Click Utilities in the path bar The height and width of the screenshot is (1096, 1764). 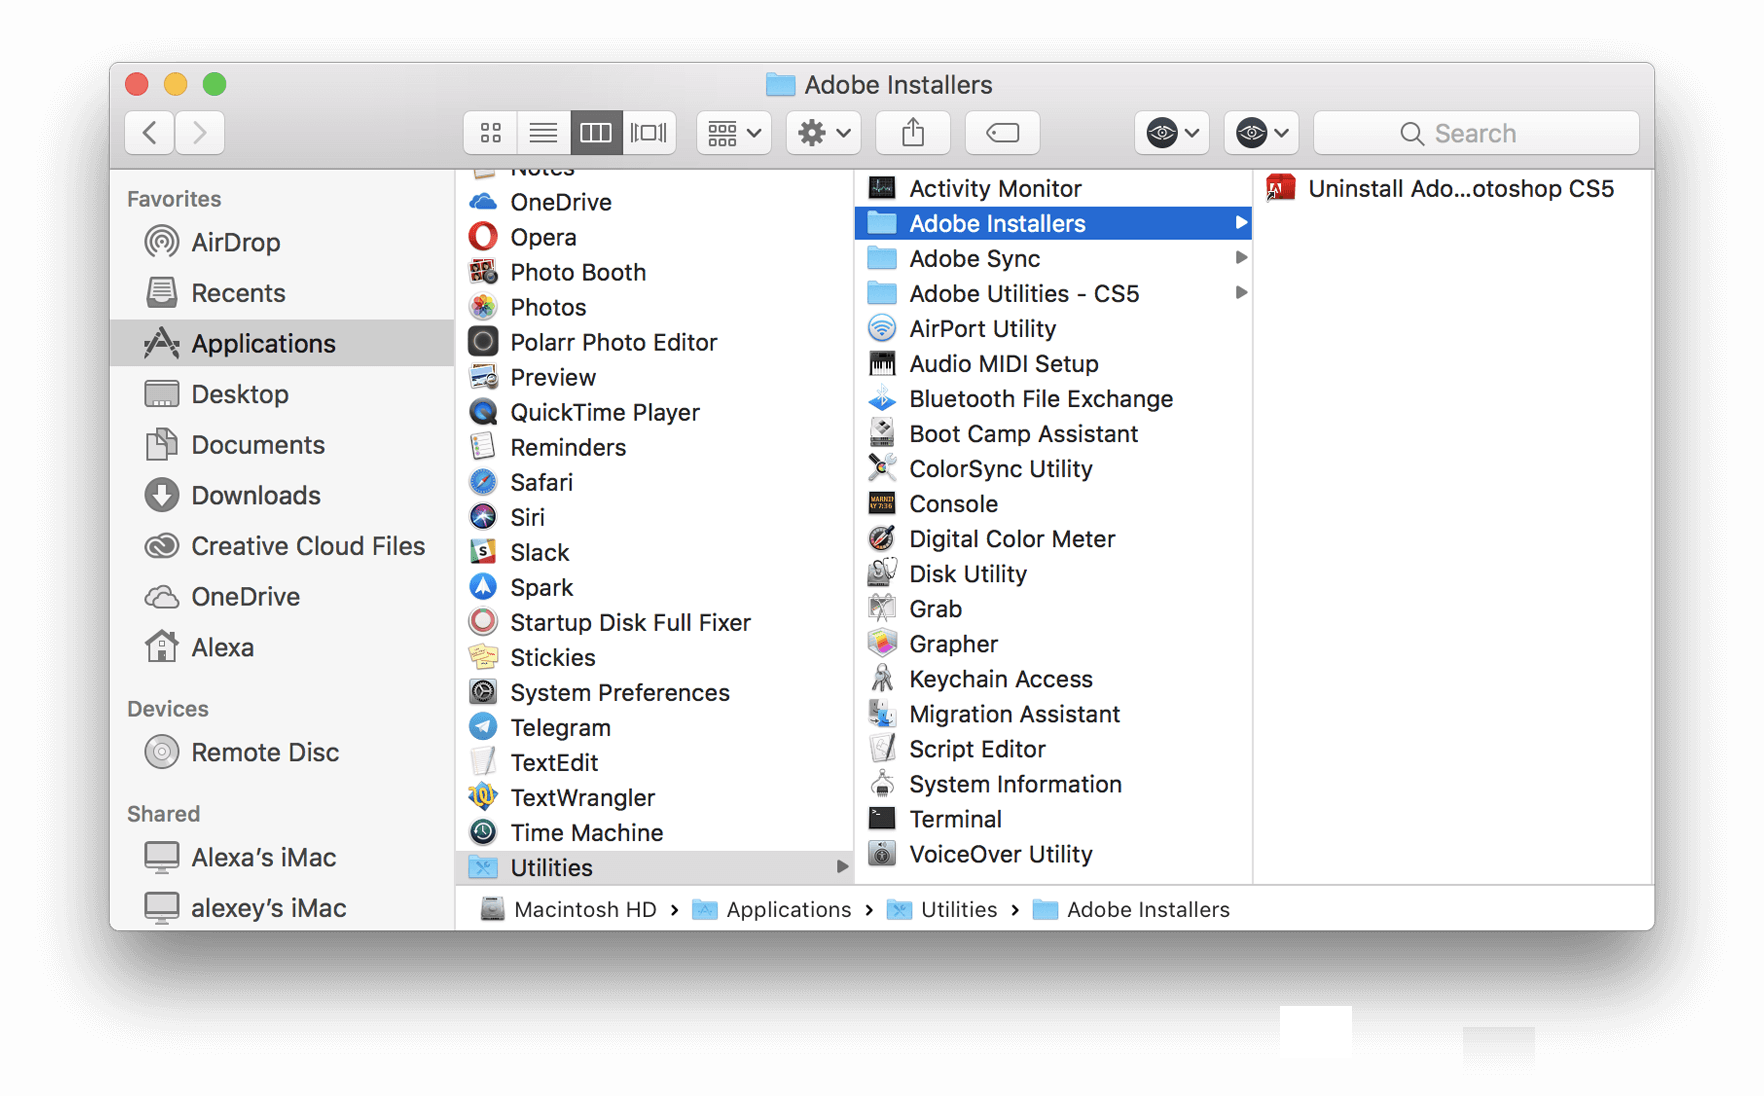click(x=942, y=909)
